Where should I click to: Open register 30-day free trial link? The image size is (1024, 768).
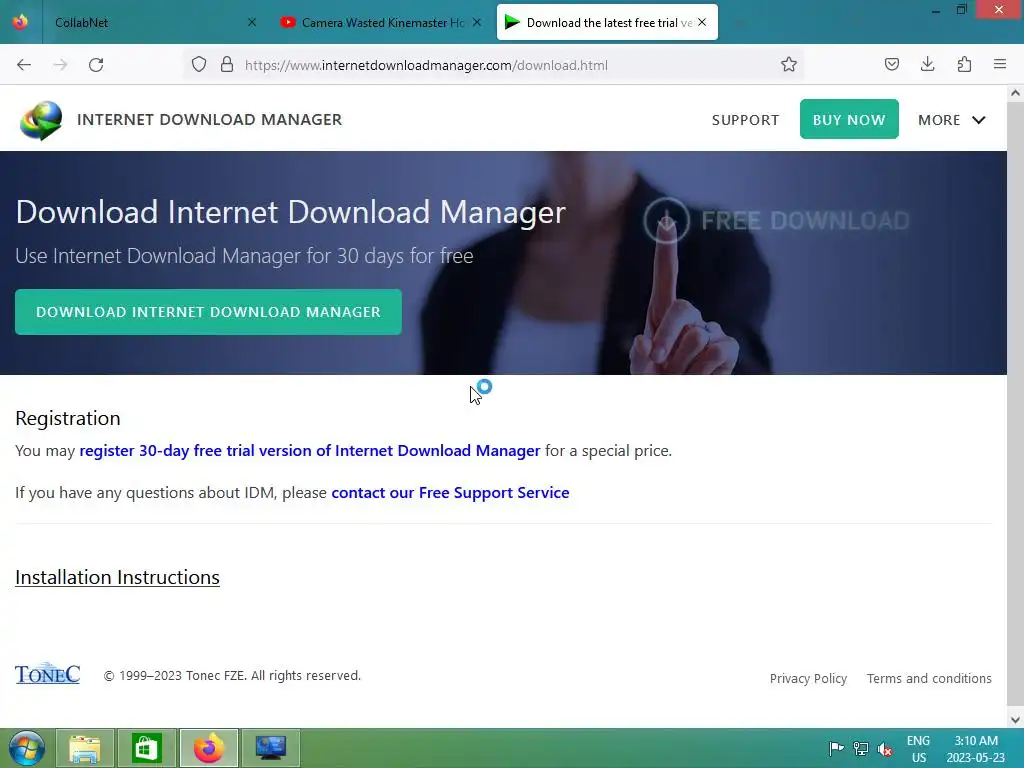(310, 451)
